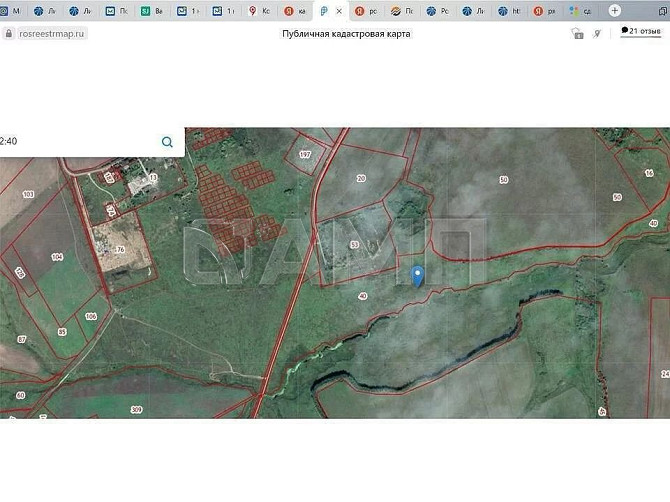The image size is (670, 502).
Task: Click page title Публичная кадастровая карта
Action: [346, 34]
